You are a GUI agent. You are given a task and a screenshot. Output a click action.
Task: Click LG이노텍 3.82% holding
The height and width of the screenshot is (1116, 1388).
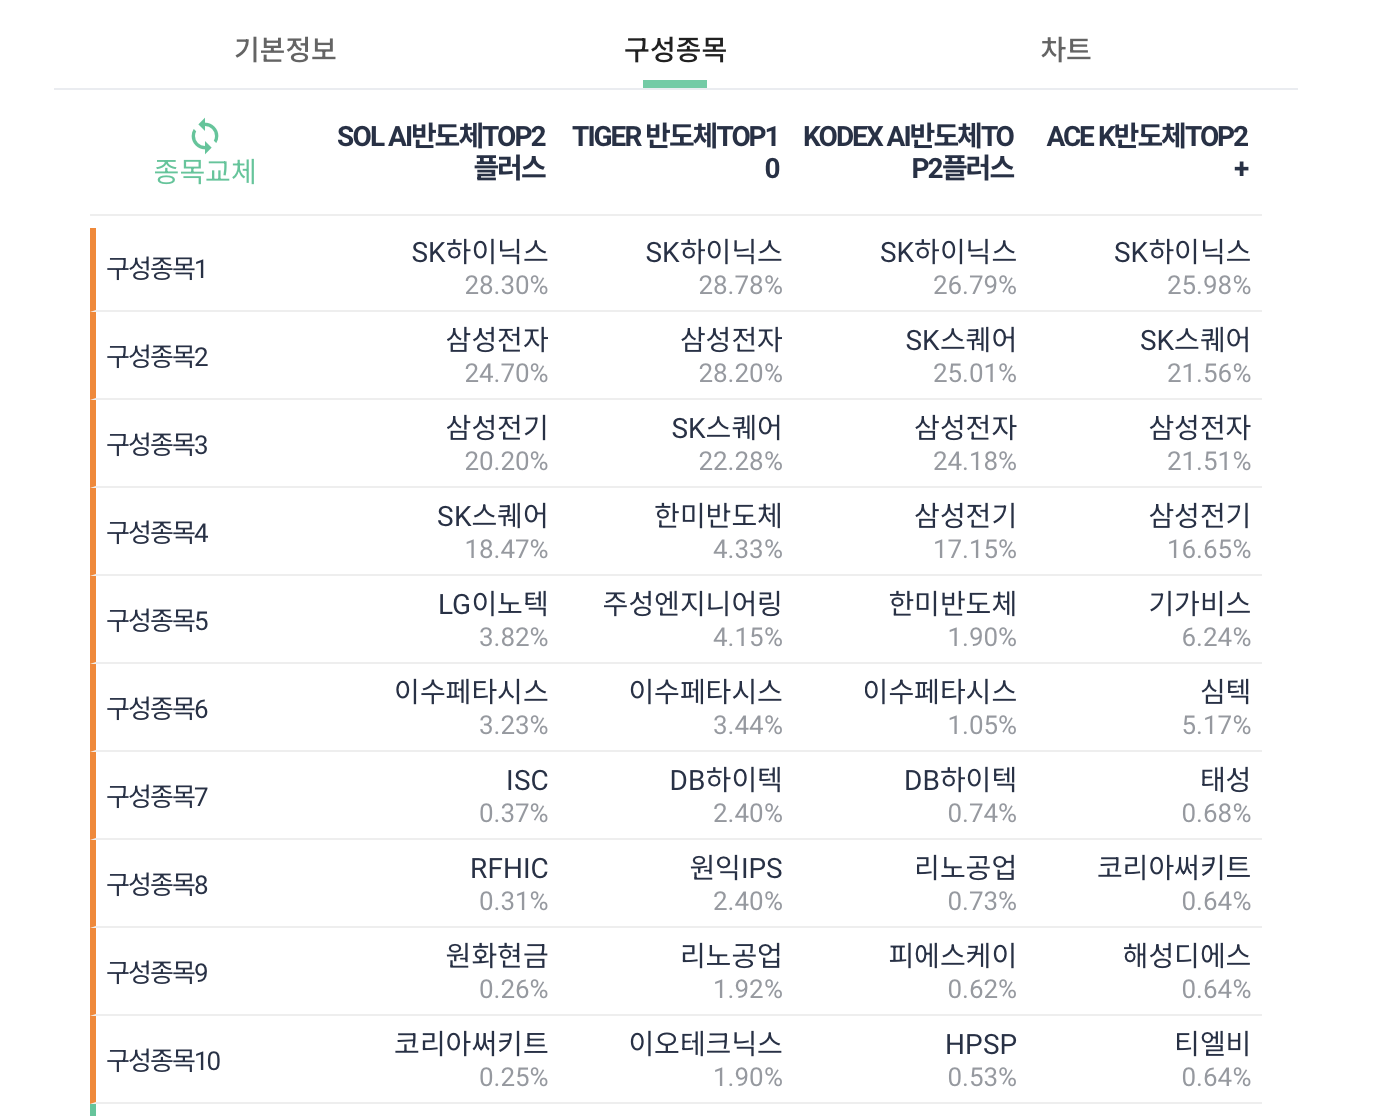point(493,620)
